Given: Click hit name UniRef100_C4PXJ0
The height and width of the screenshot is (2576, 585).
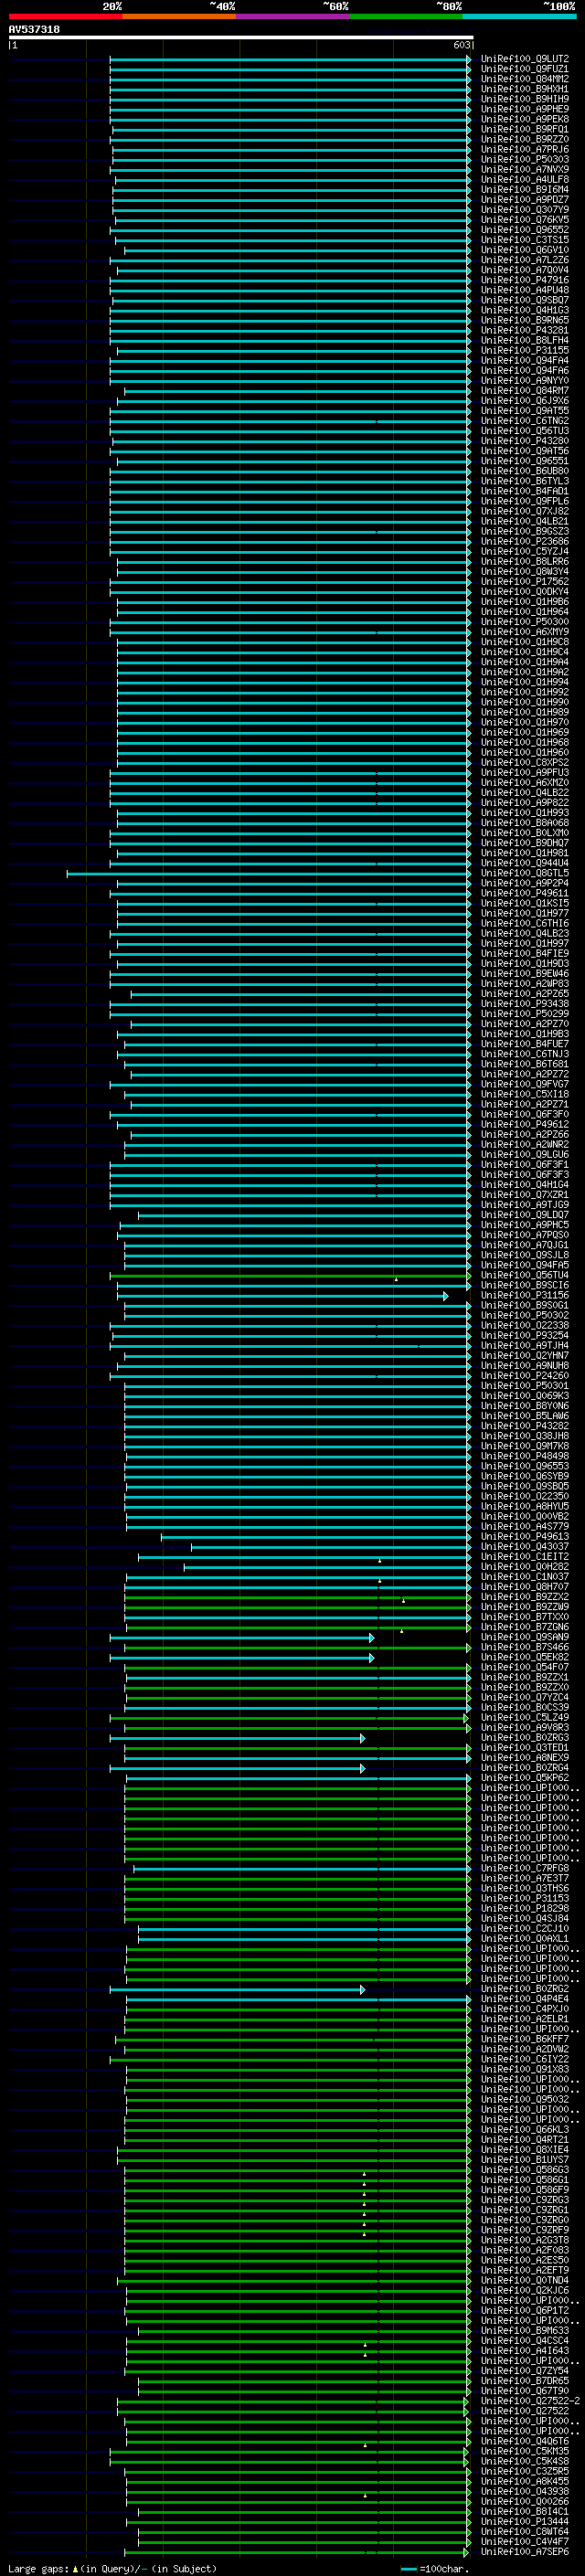Looking at the screenshot, I should [x=524, y=2008].
